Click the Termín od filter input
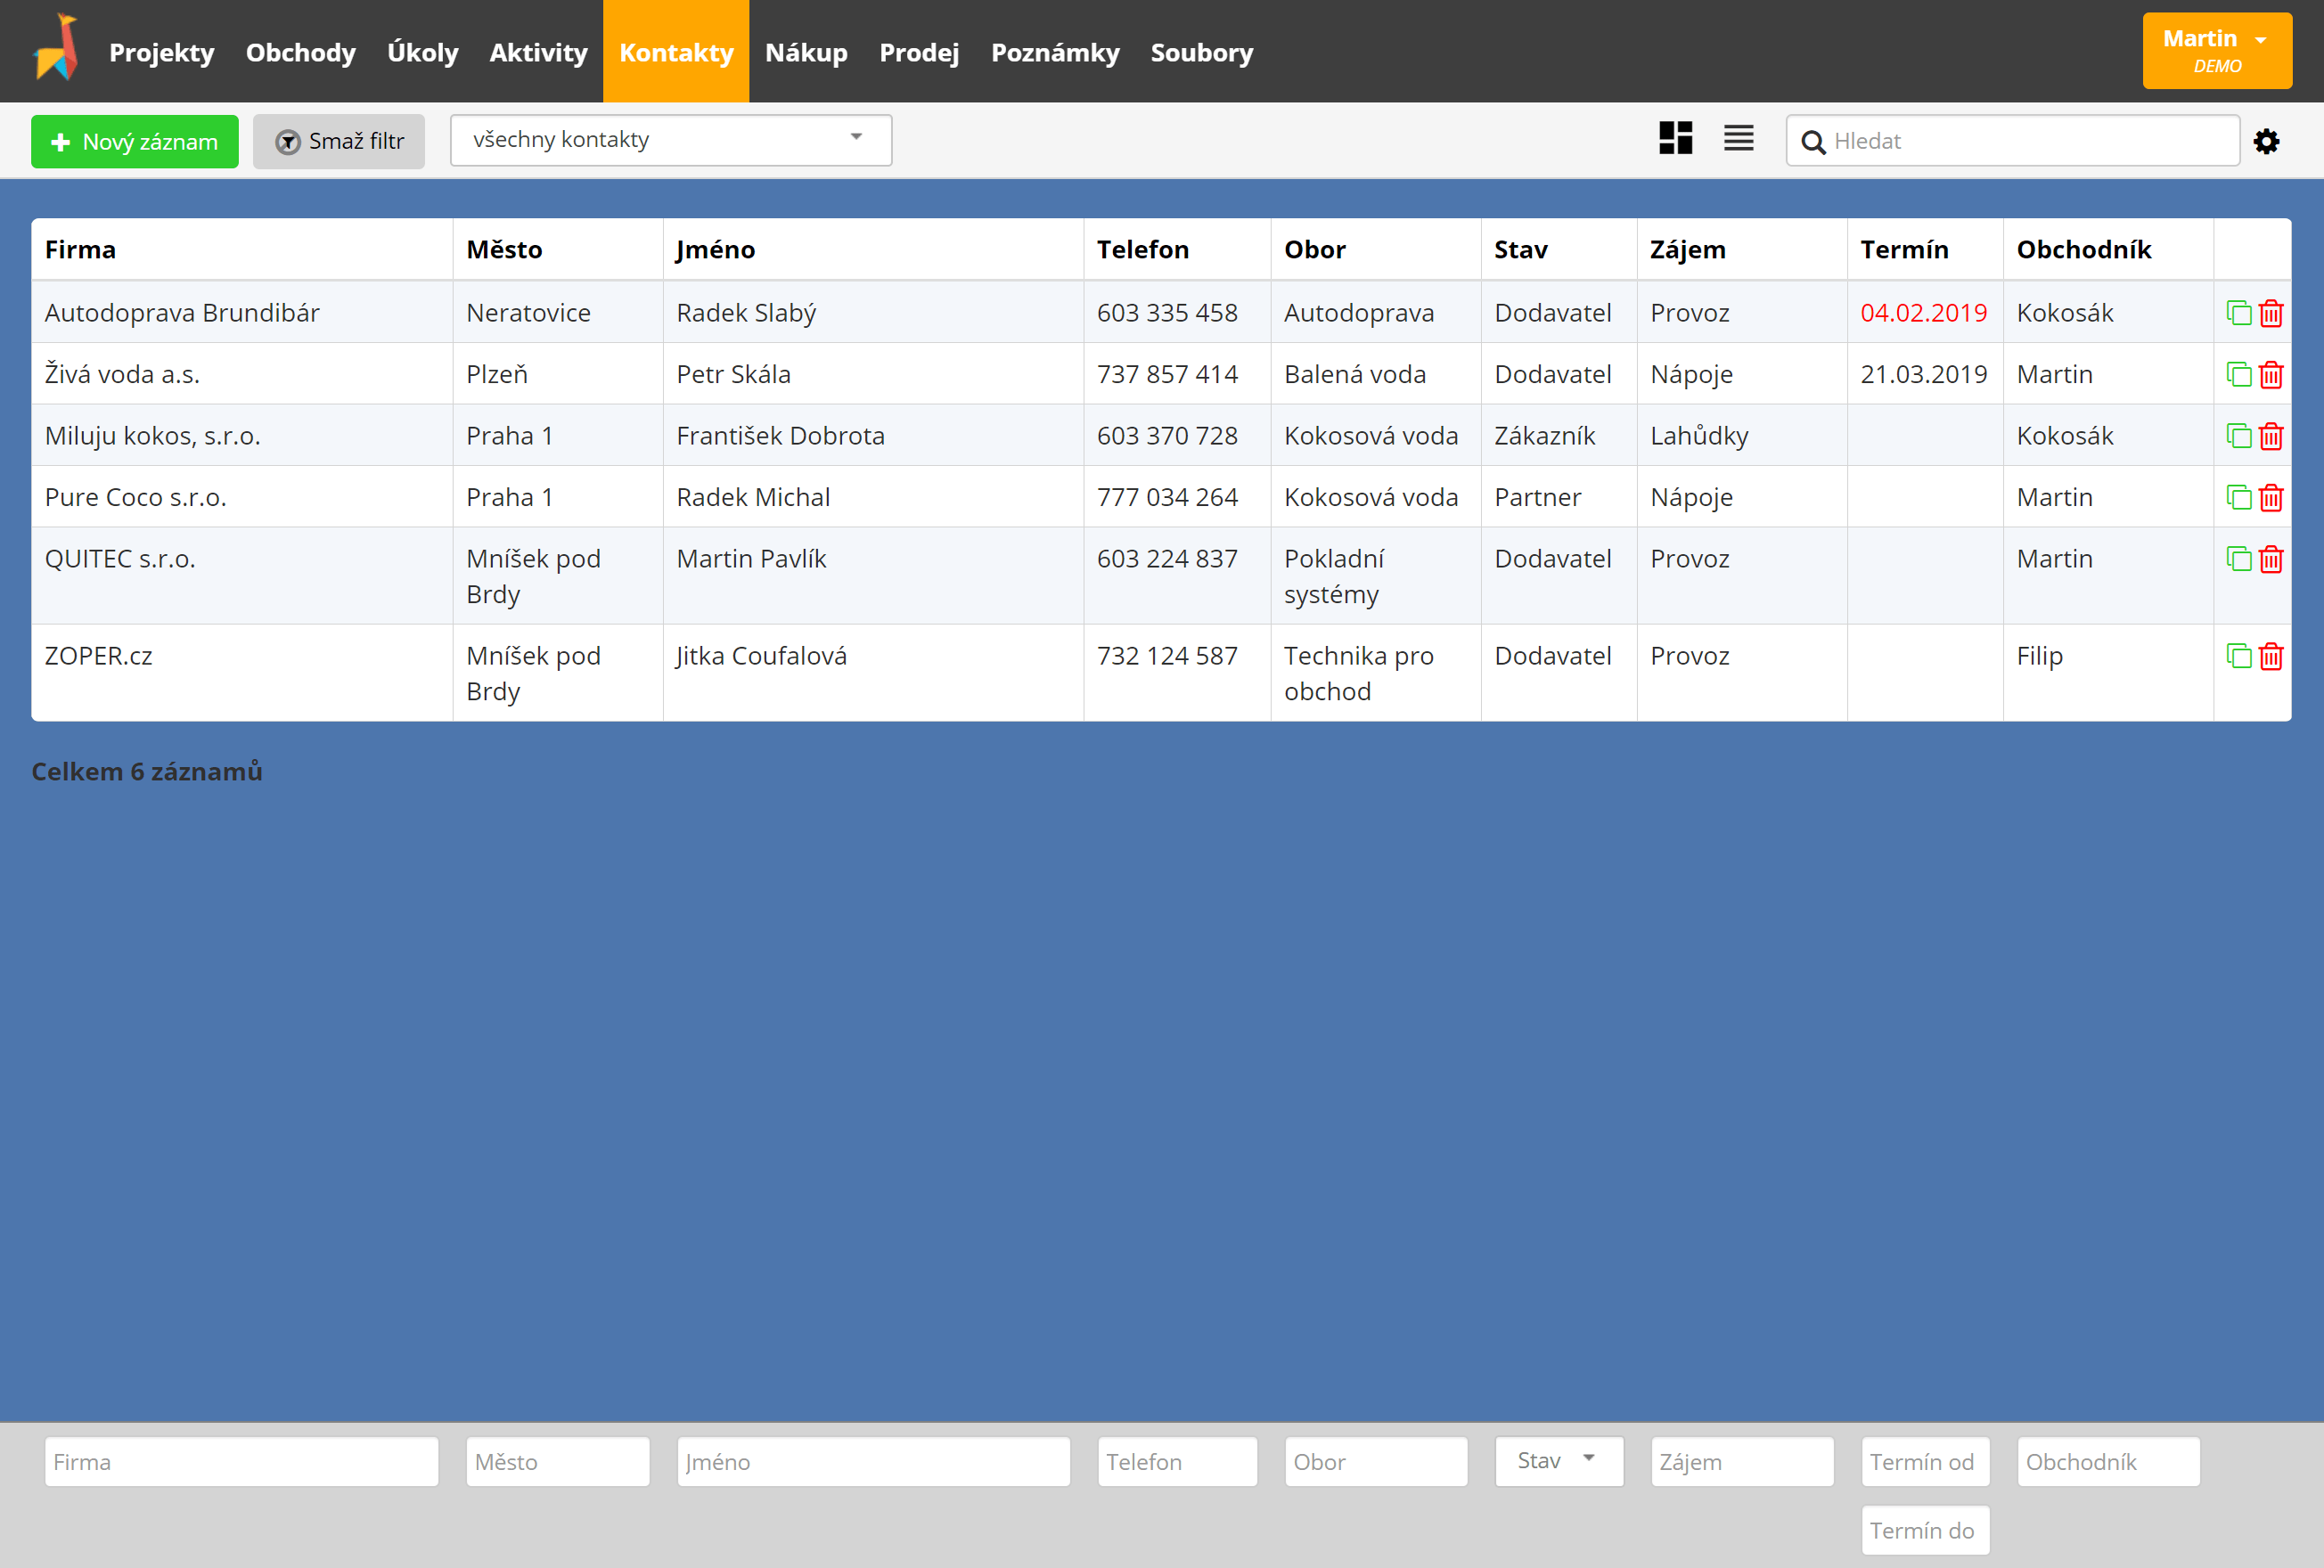Screen dimensions: 2324x1568 click(x=1925, y=1461)
